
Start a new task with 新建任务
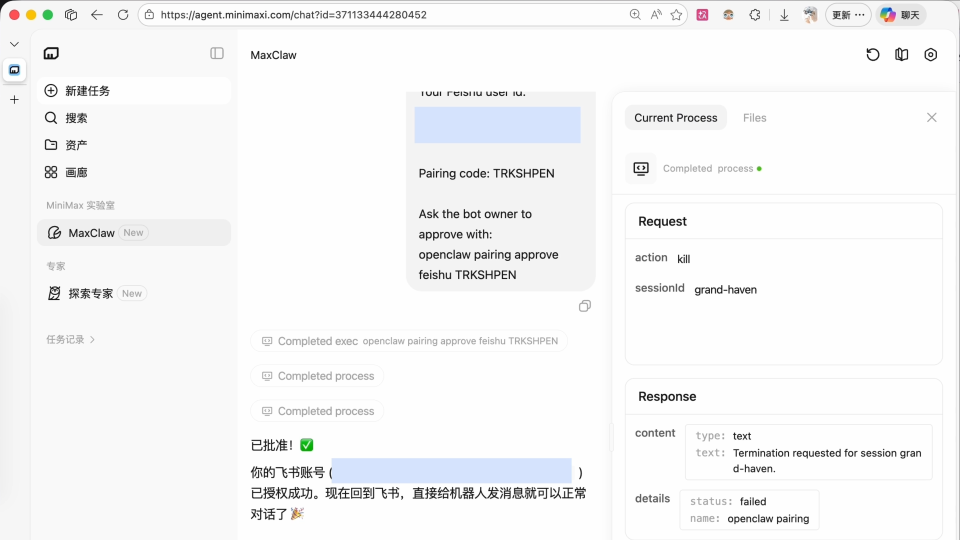click(133, 91)
